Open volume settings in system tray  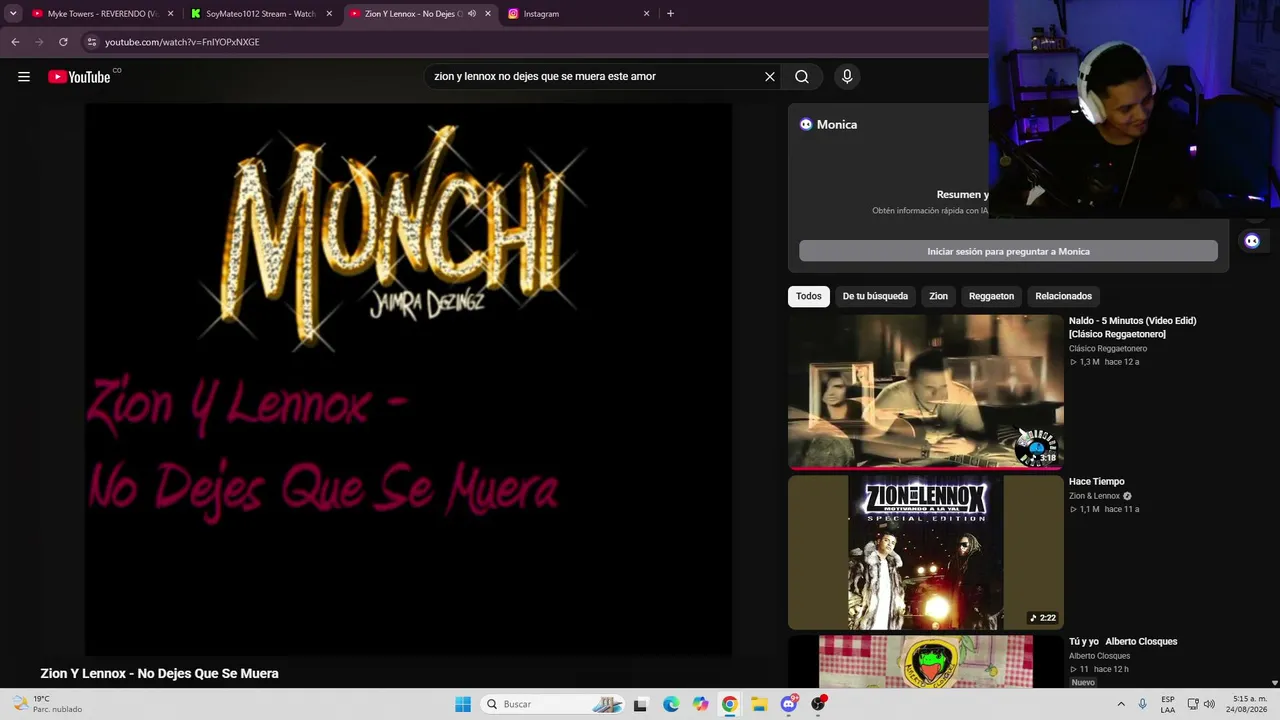point(1209,704)
